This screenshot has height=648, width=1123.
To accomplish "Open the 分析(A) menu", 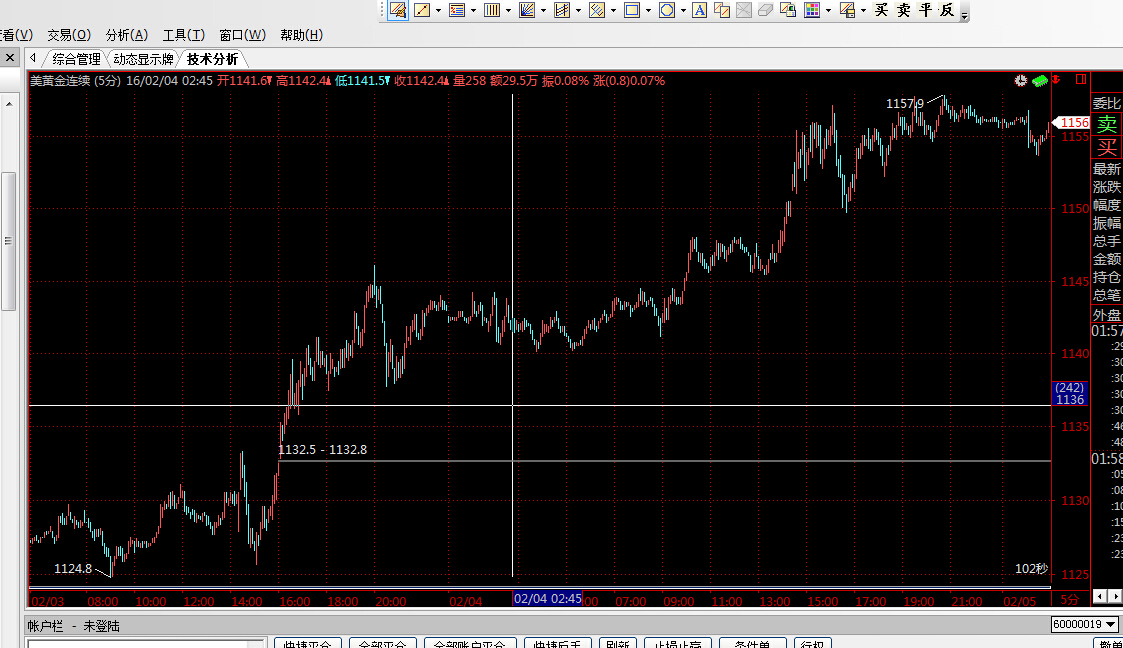I will [126, 35].
